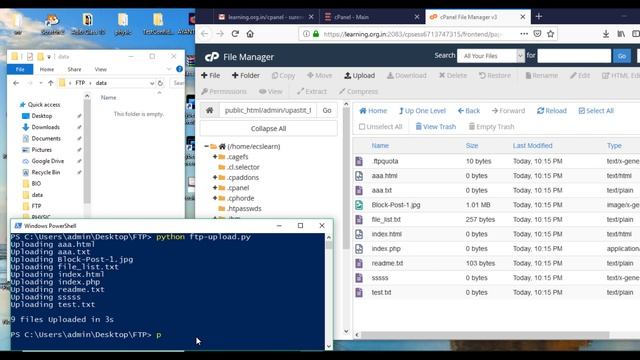
Task: Click the Compress toolbar button
Action: point(358,91)
